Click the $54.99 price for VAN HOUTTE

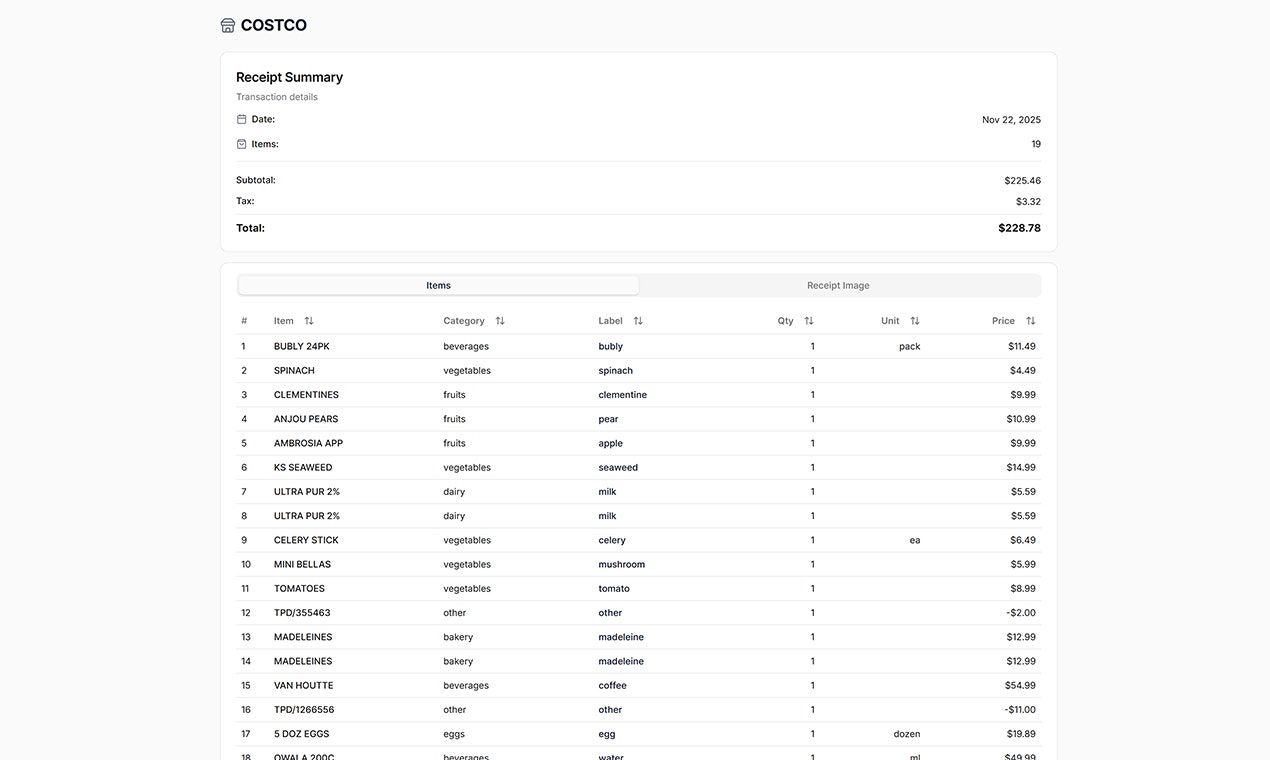pos(1020,685)
